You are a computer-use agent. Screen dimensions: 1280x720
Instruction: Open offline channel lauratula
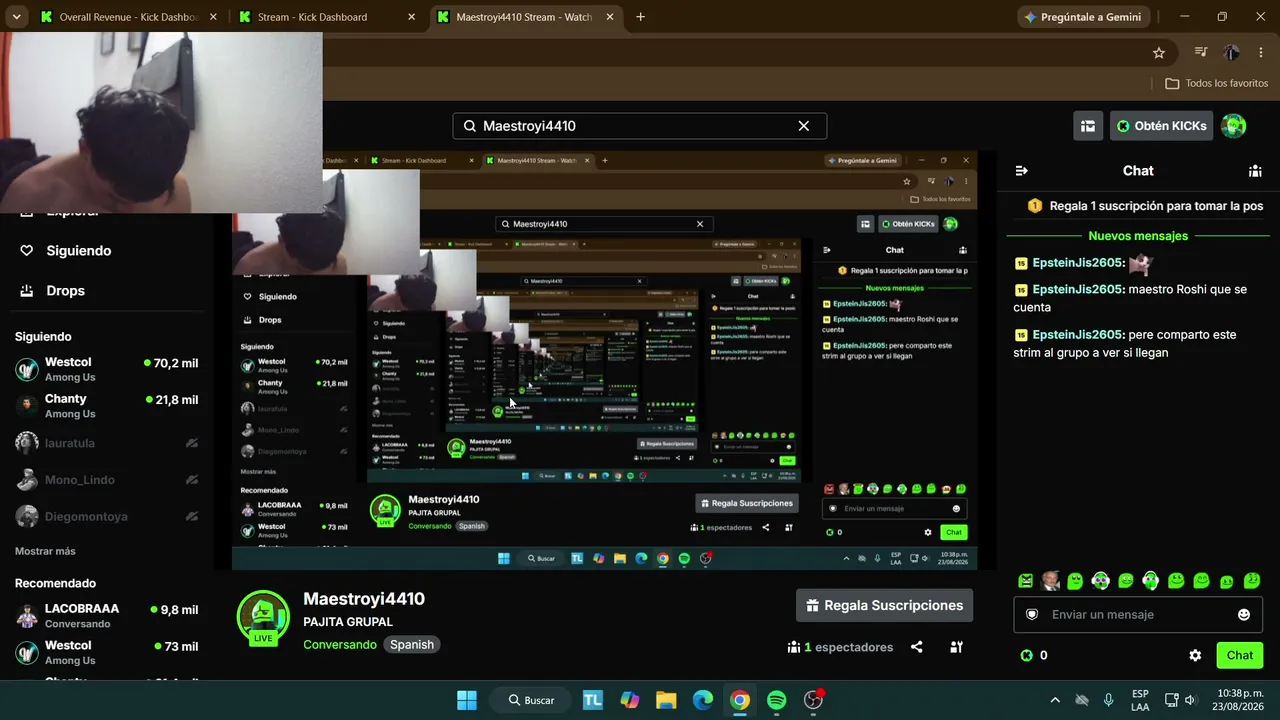107,443
